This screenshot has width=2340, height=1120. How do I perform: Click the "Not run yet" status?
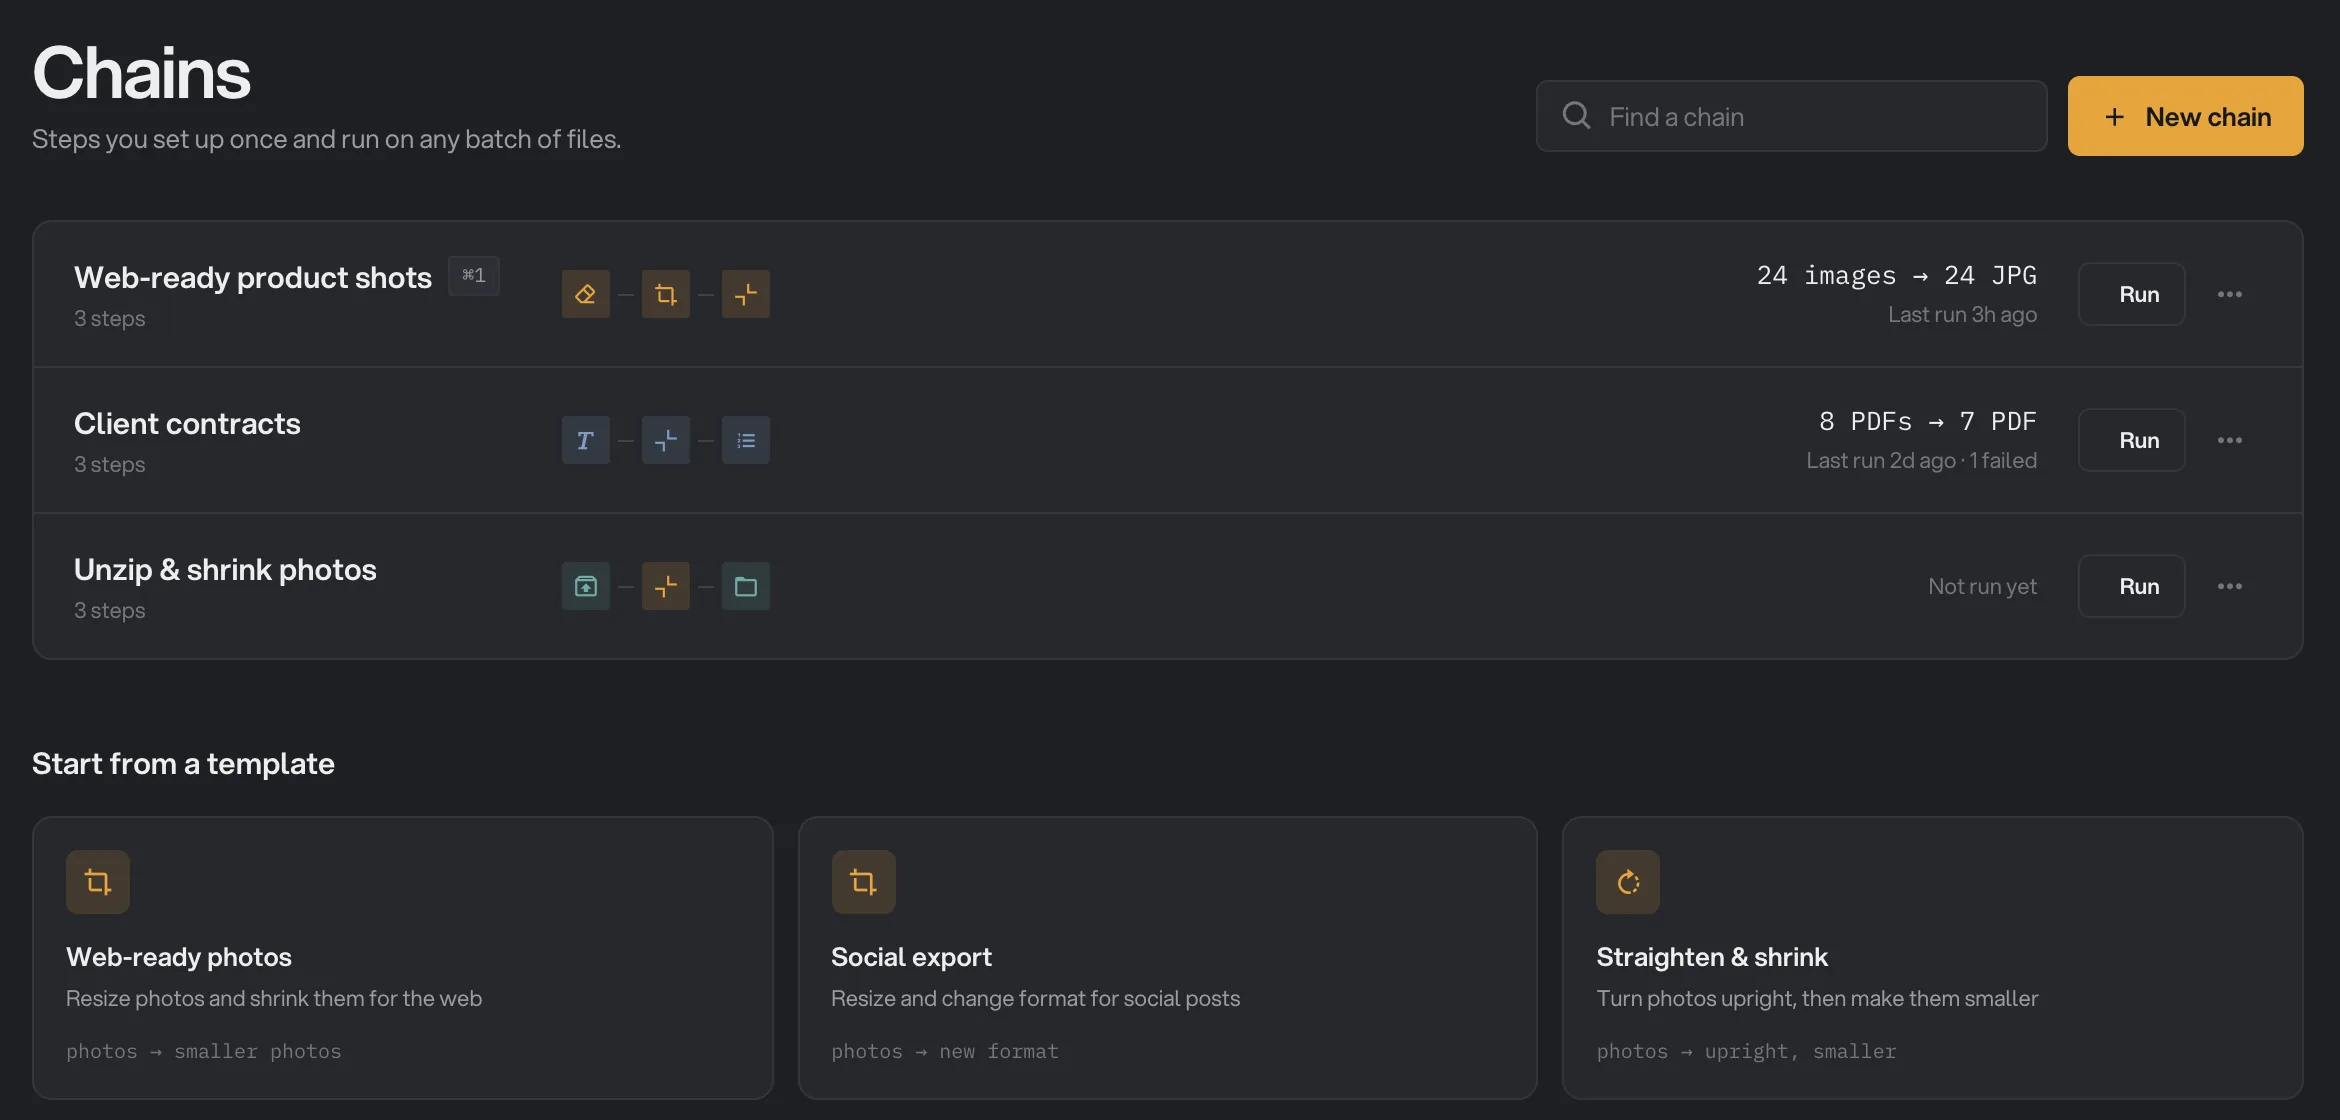coord(1982,586)
